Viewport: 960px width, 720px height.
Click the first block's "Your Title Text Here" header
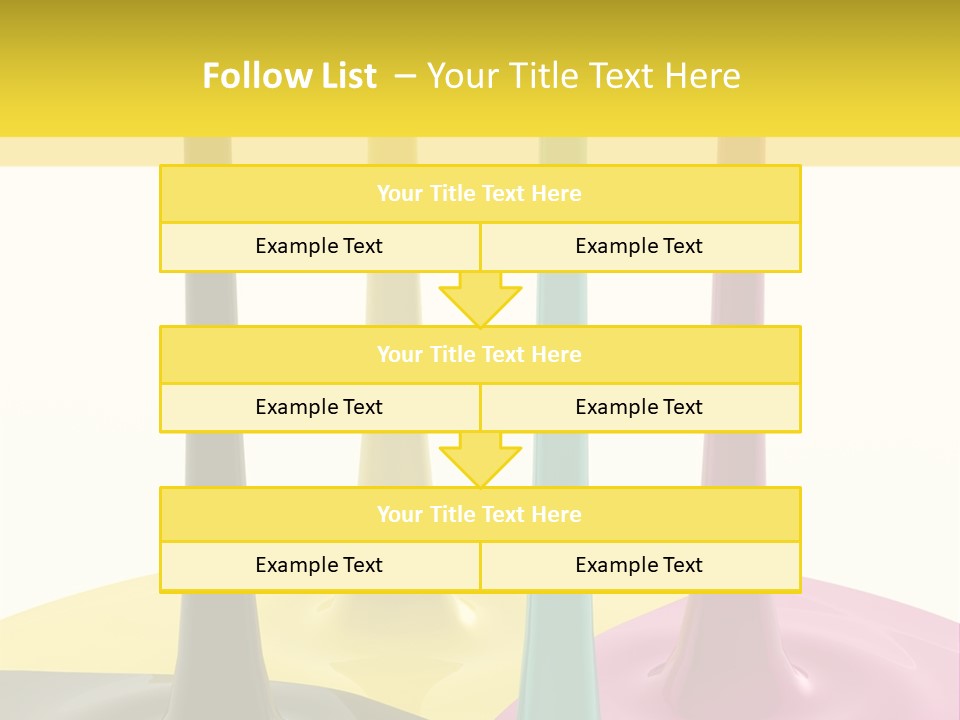[479, 194]
